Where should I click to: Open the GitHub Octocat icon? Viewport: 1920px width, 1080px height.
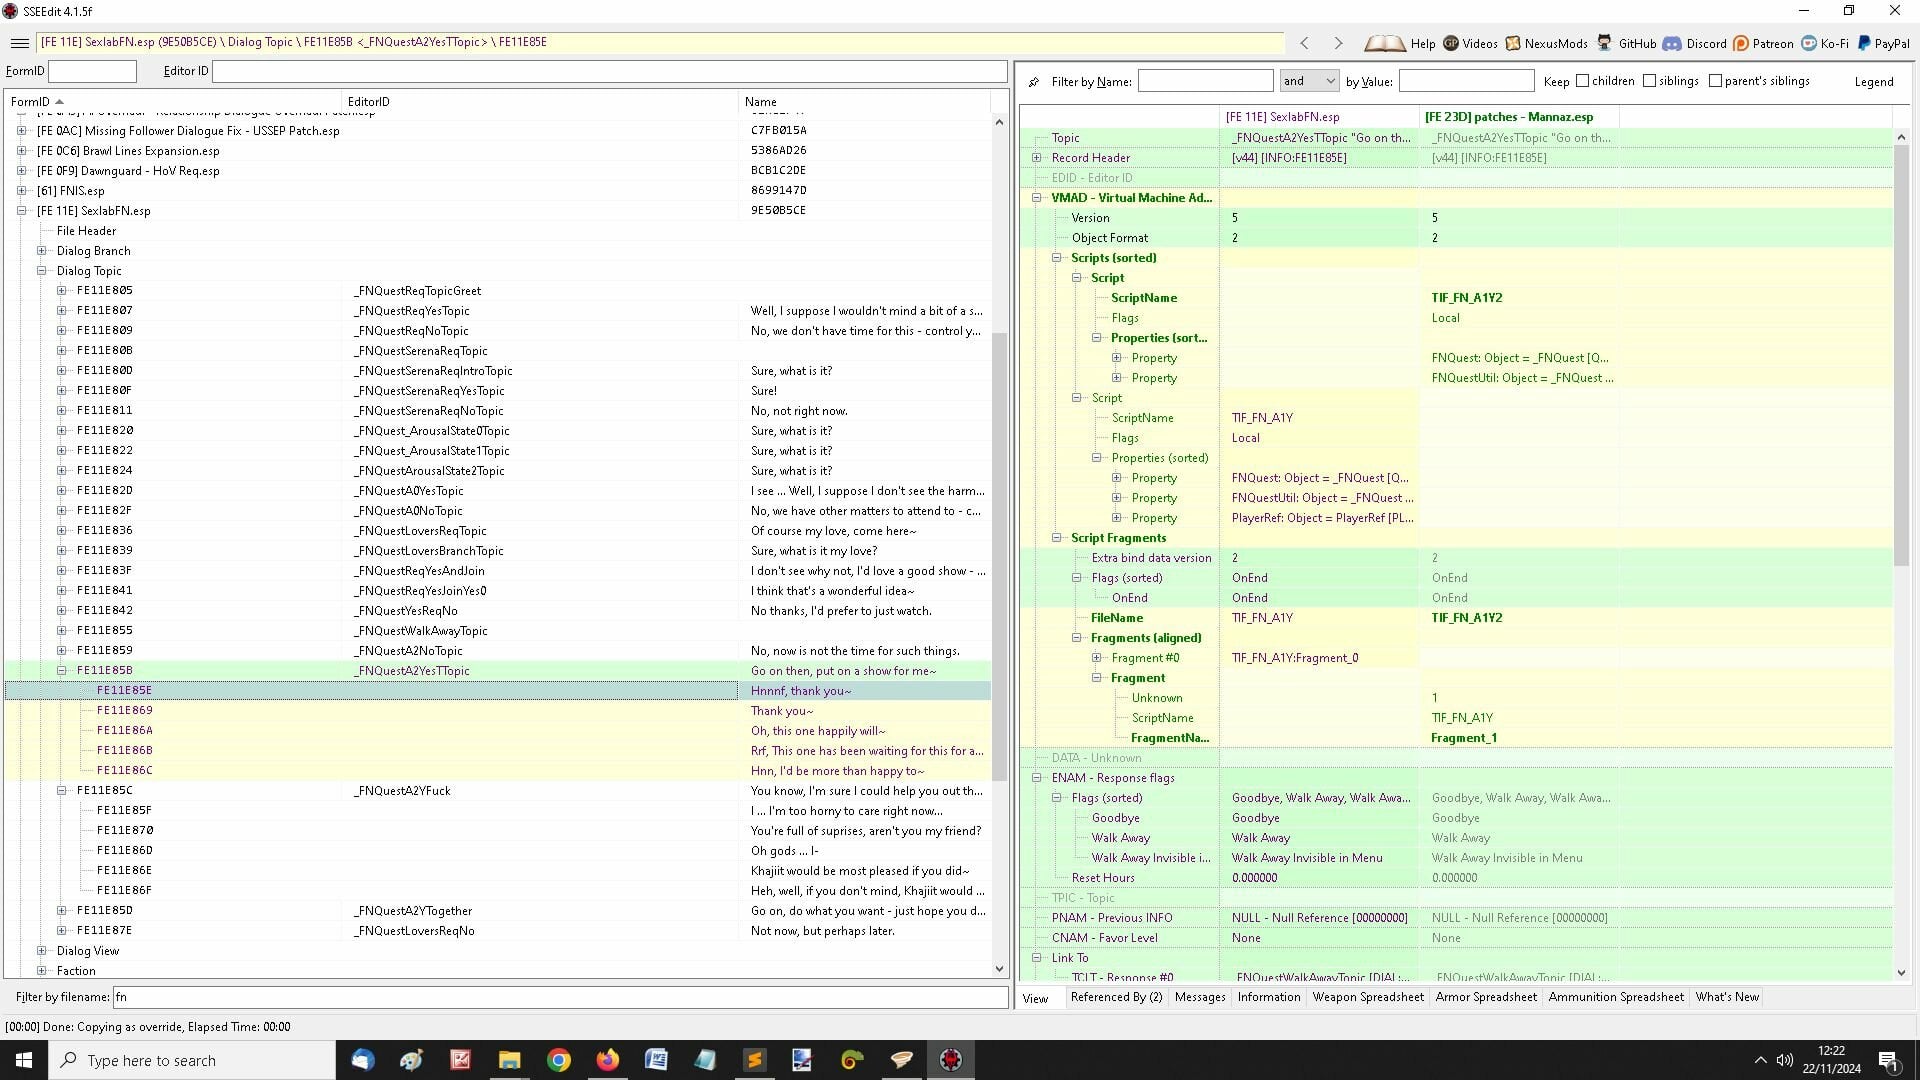coord(1605,43)
